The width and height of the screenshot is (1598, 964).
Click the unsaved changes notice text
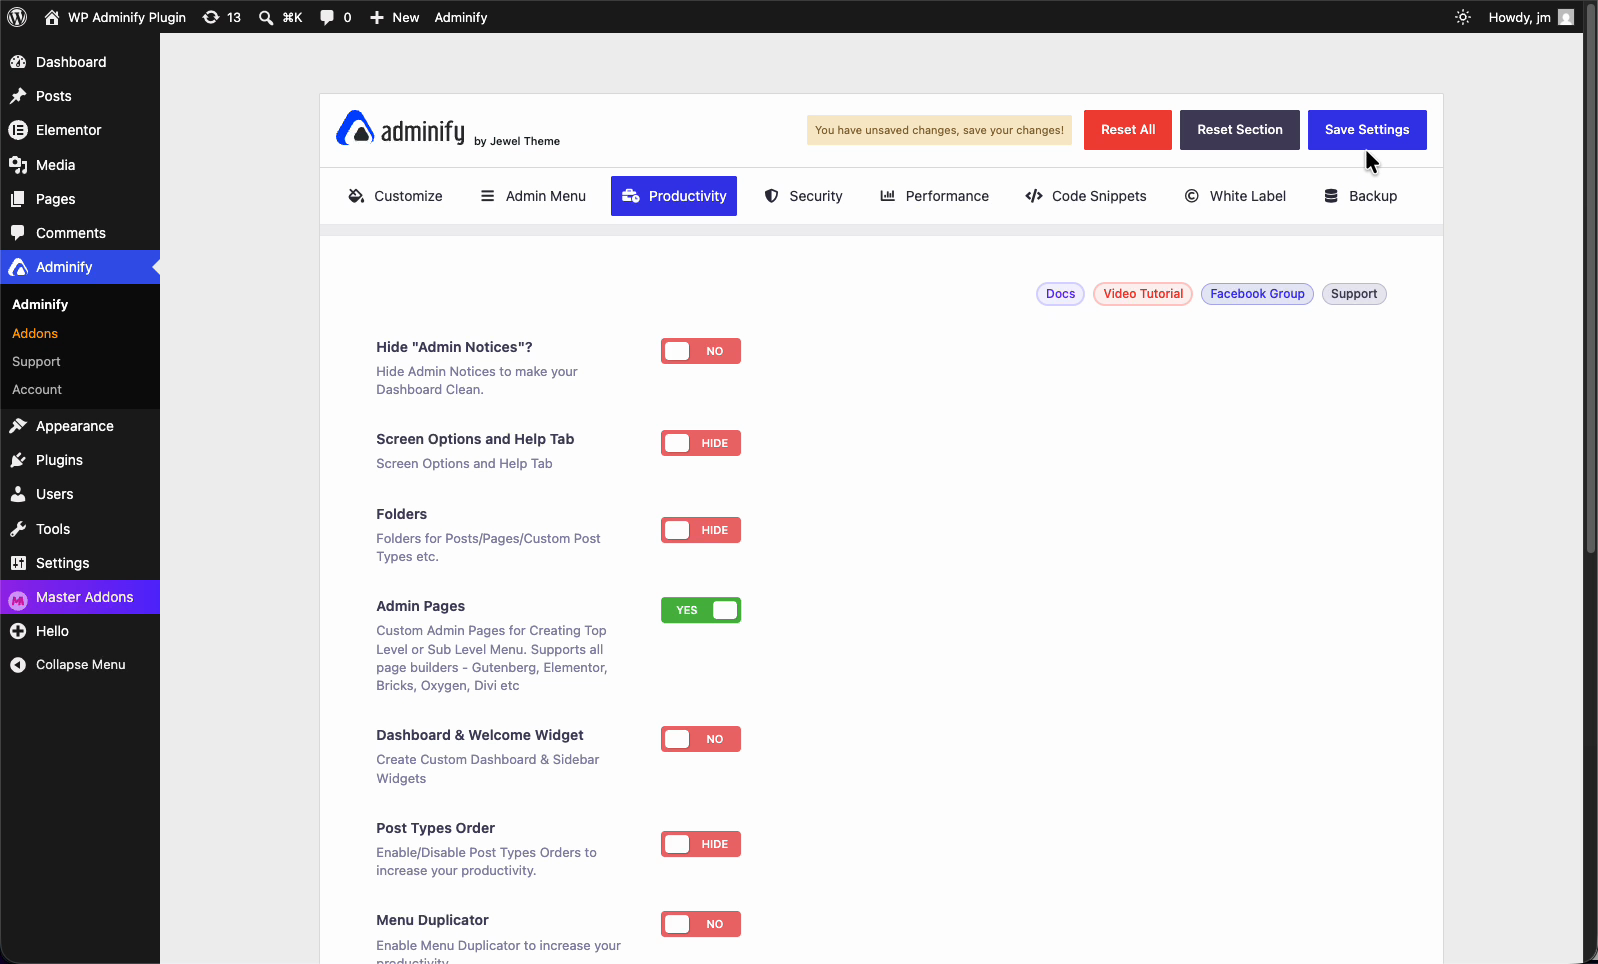click(939, 130)
